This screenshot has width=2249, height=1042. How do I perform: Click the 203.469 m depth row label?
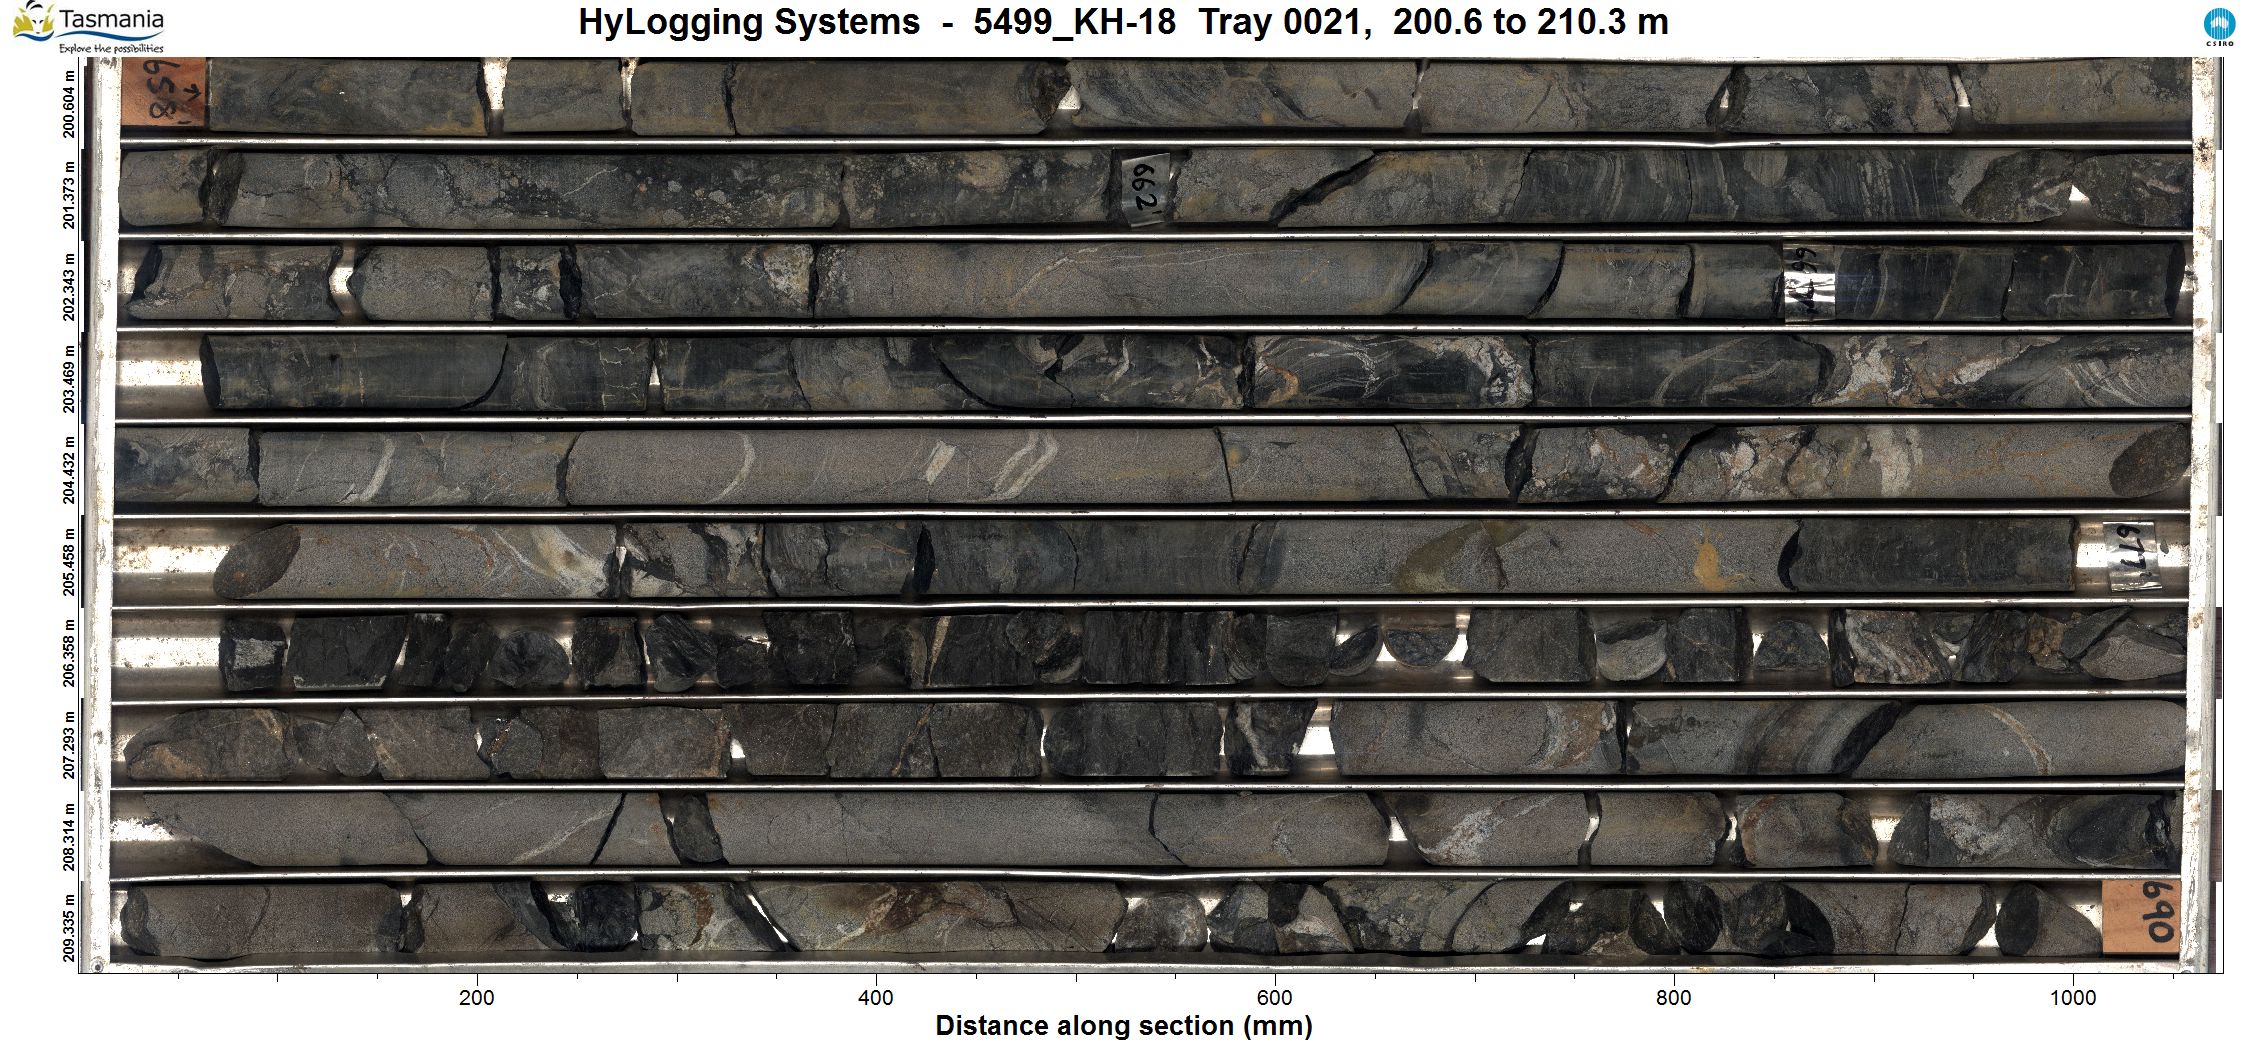tap(69, 379)
